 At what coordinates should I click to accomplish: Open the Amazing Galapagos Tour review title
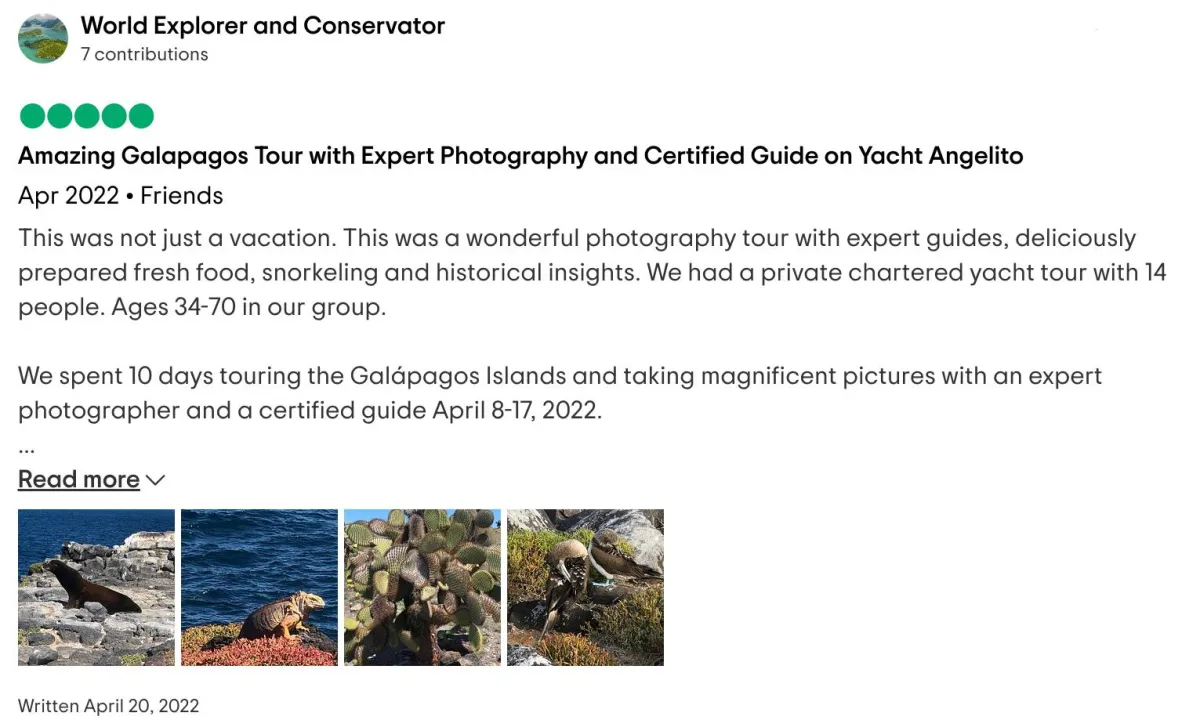[520, 156]
